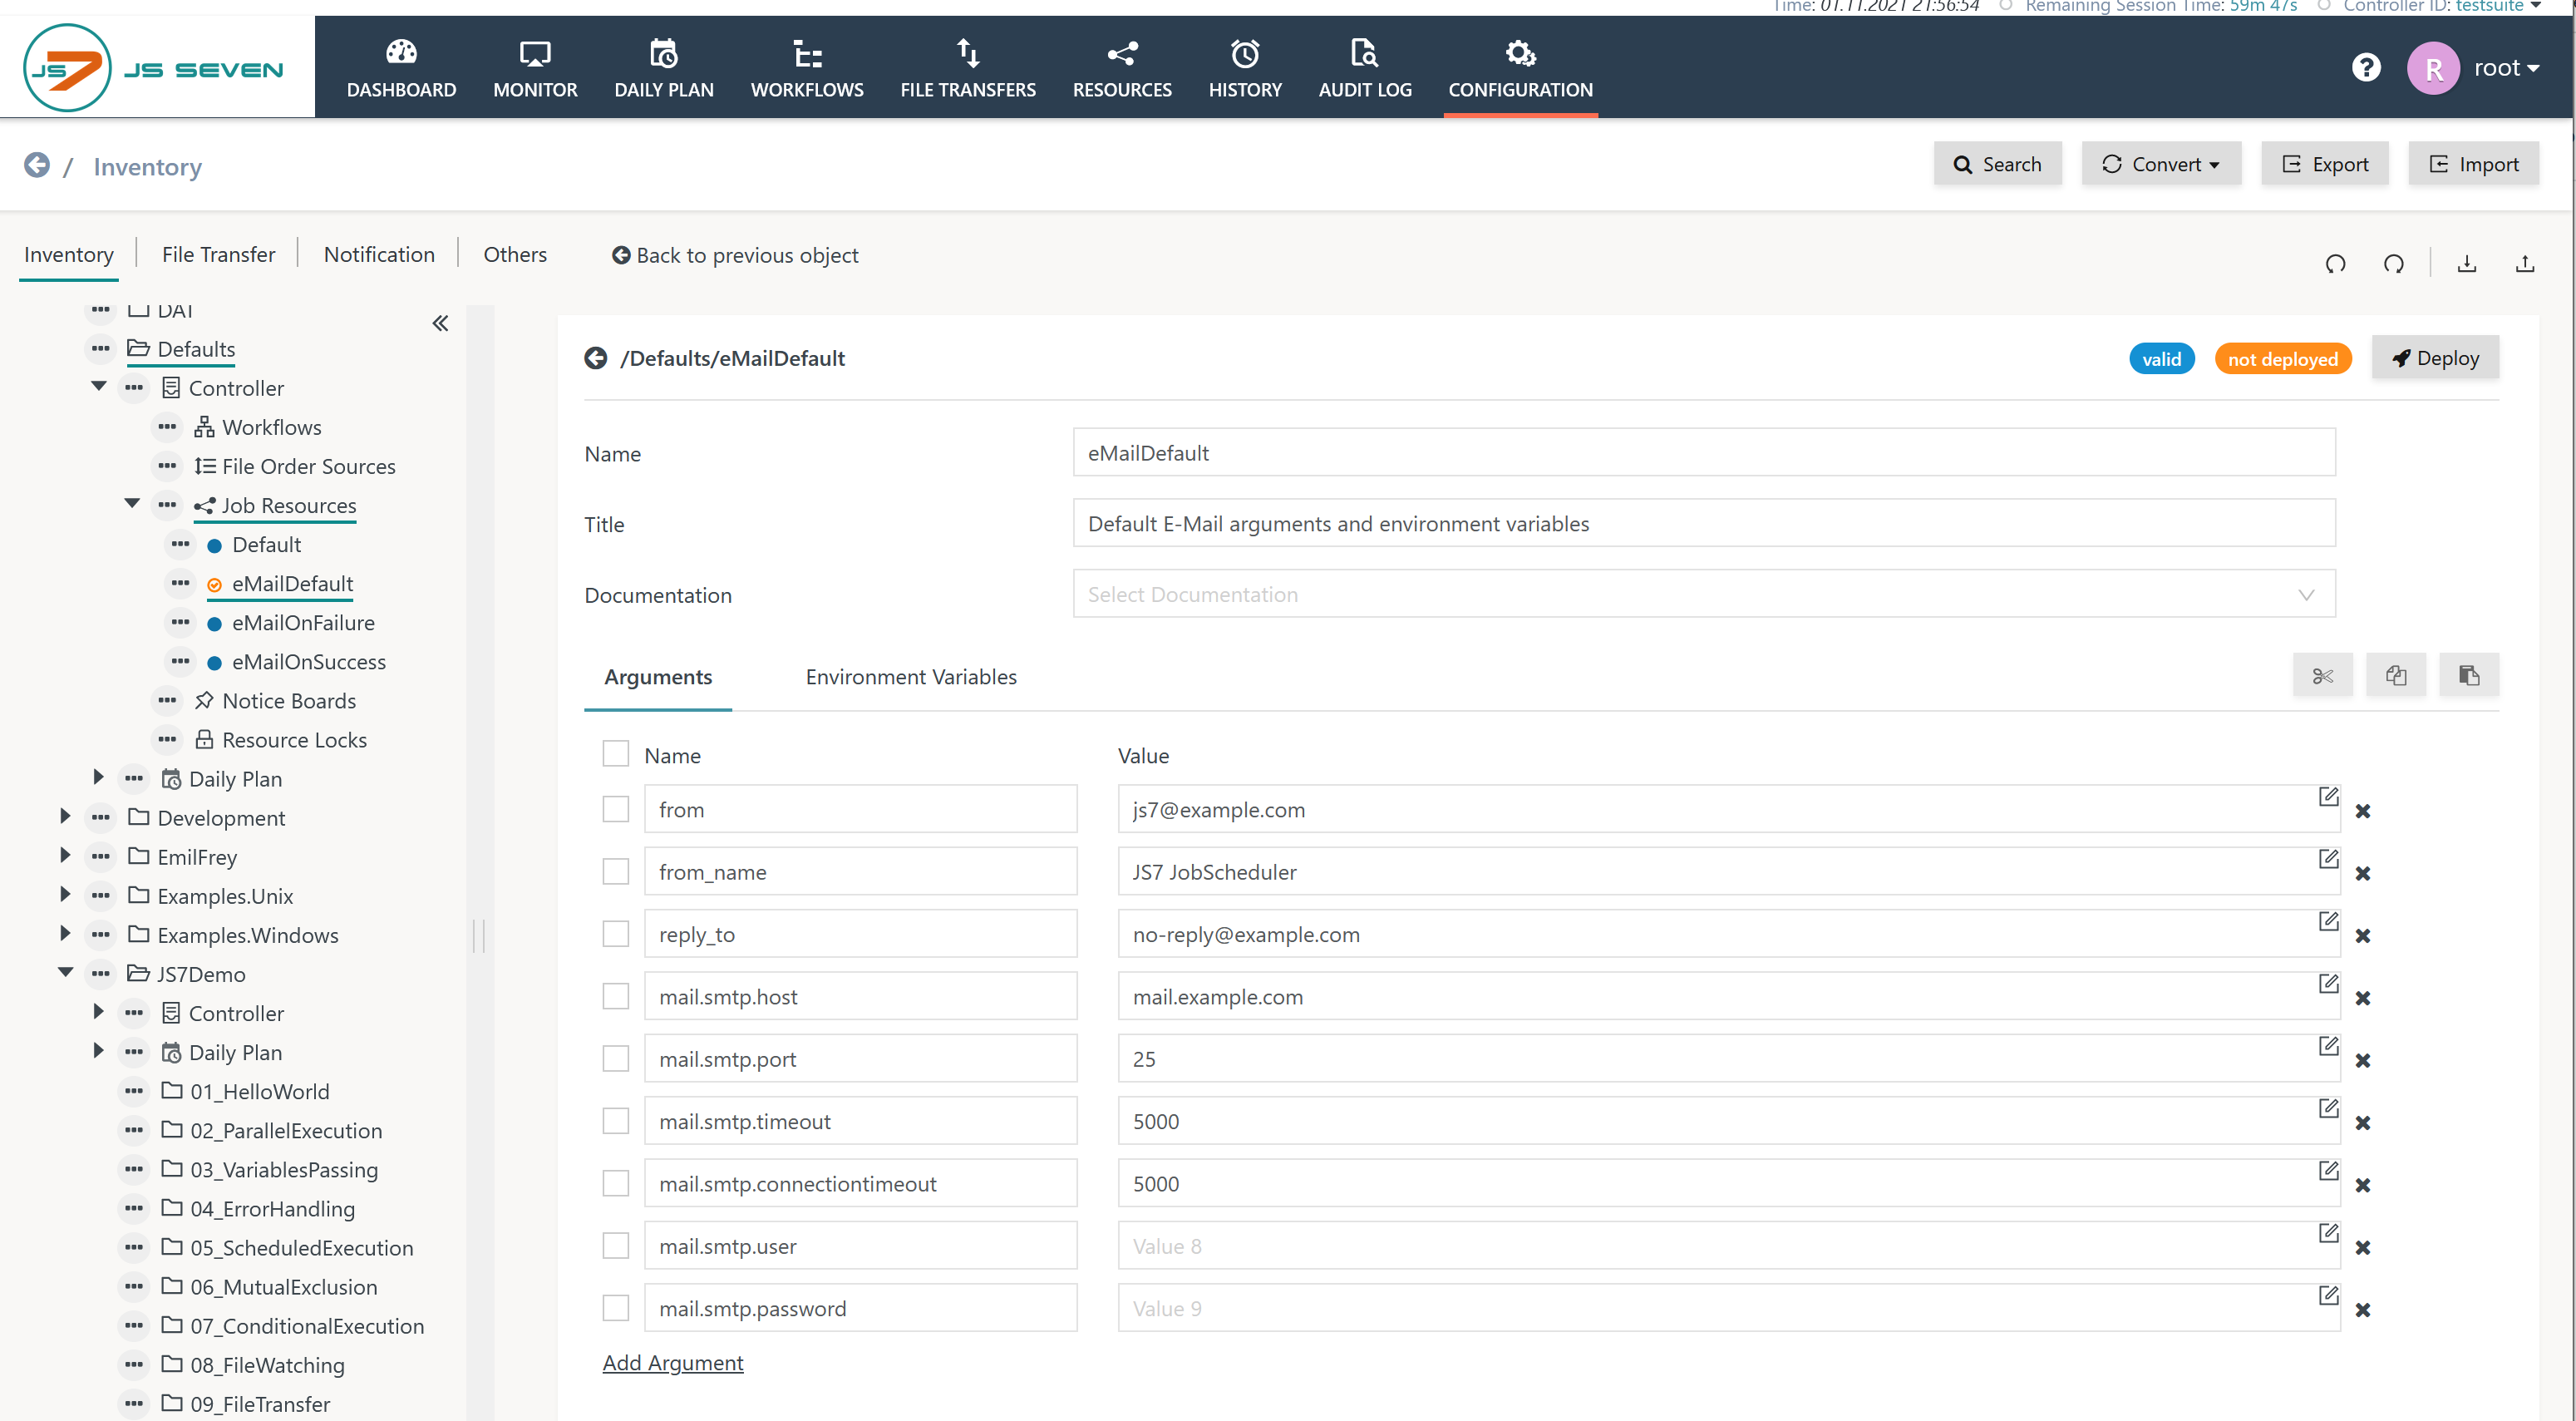Collapse the Controller node under Defaults
2576x1421 pixels.
pyautogui.click(x=99, y=386)
